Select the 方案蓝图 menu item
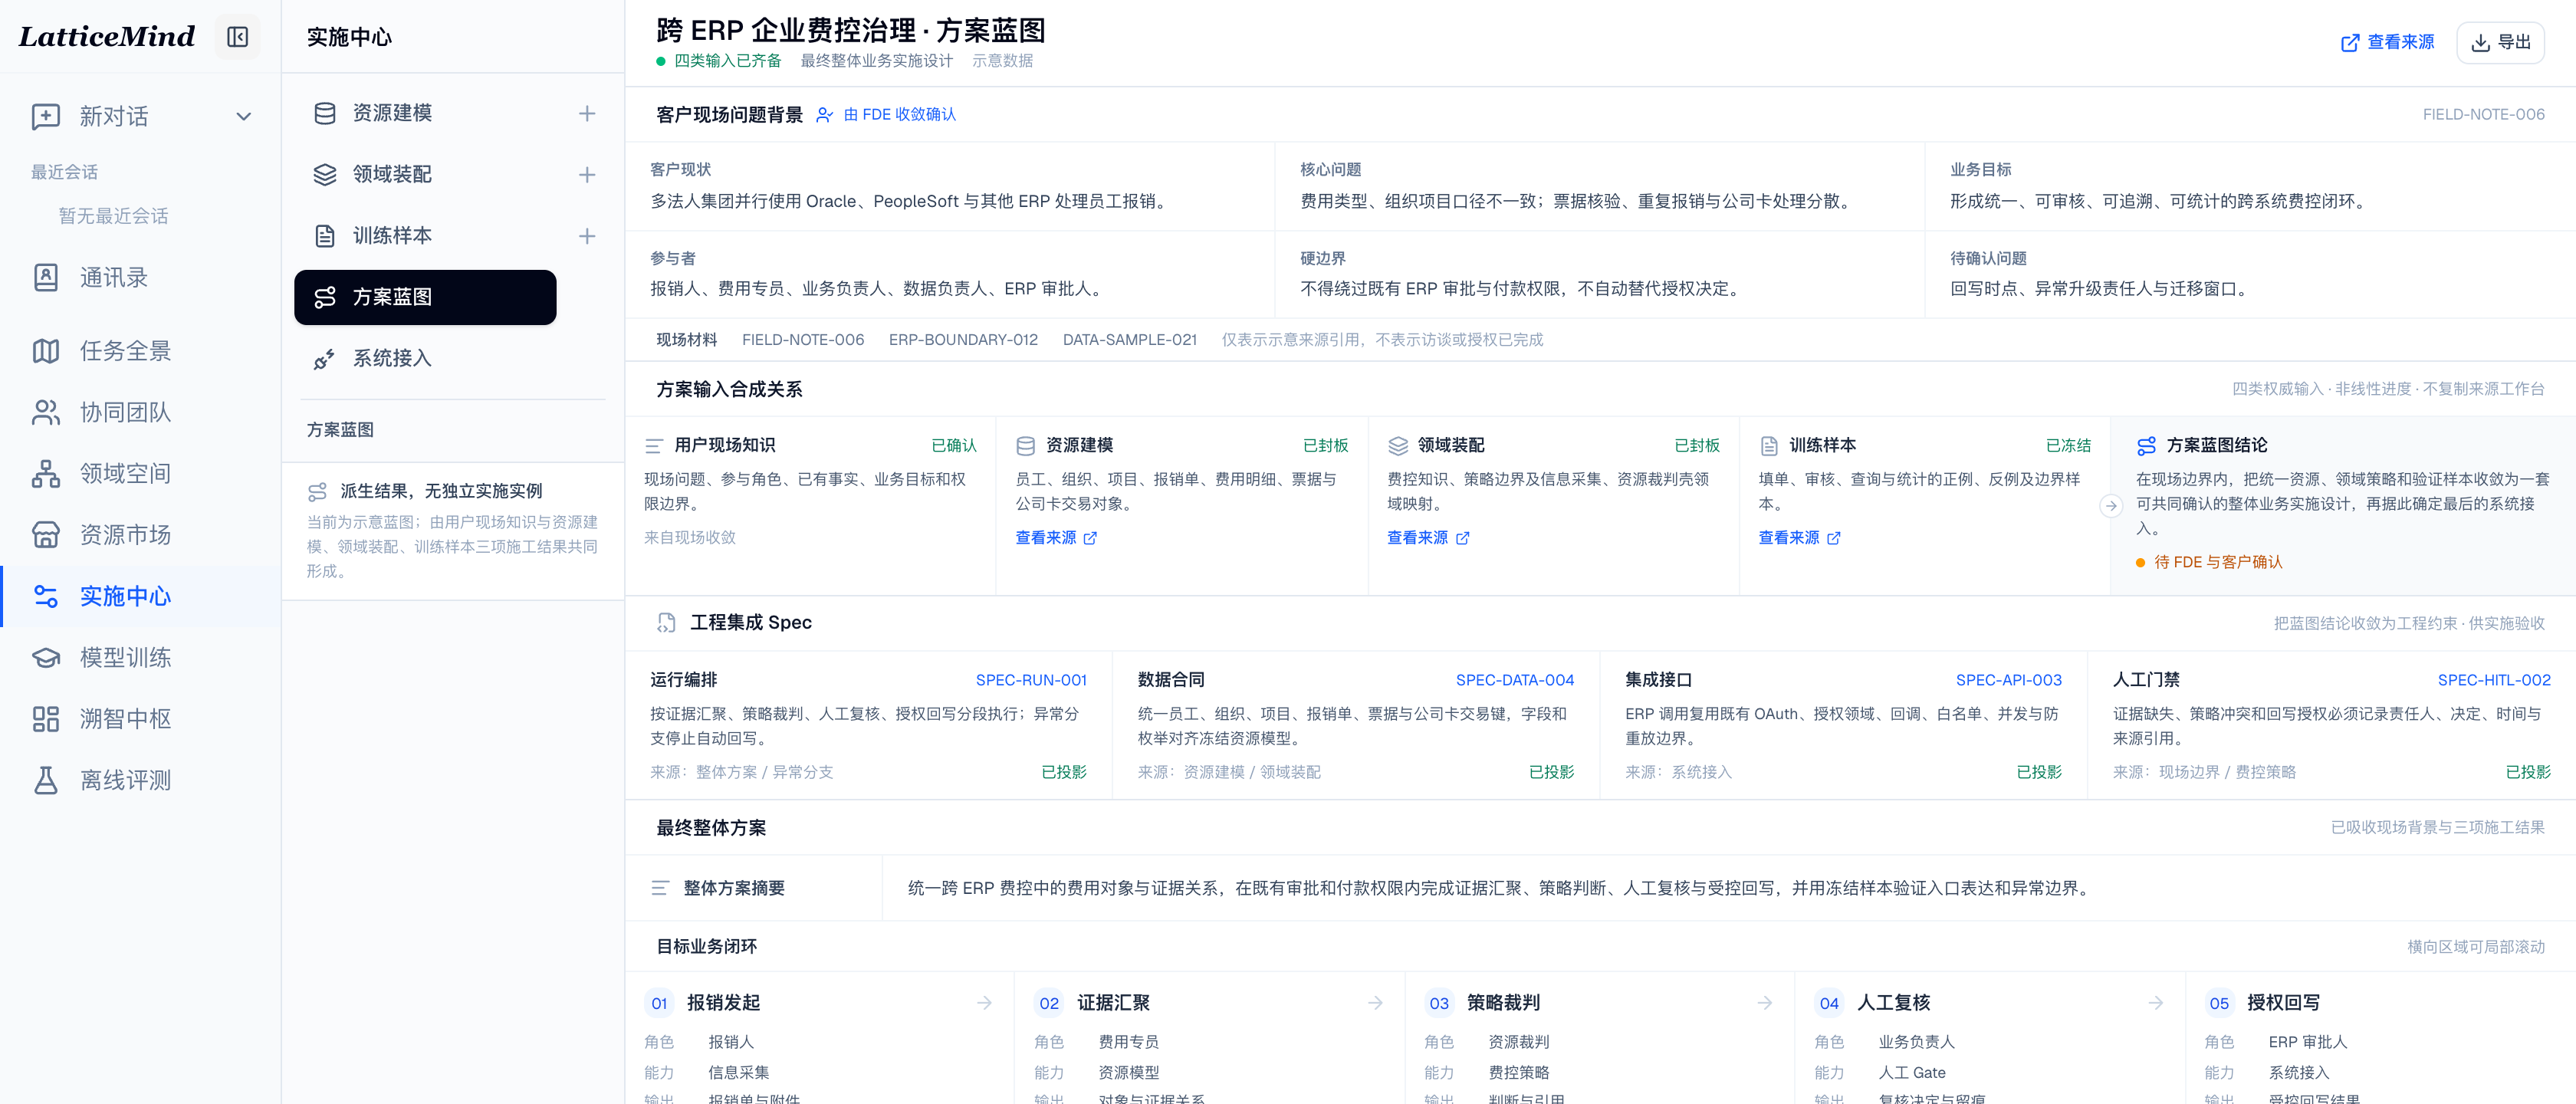The width and height of the screenshot is (2576, 1104). coord(425,297)
